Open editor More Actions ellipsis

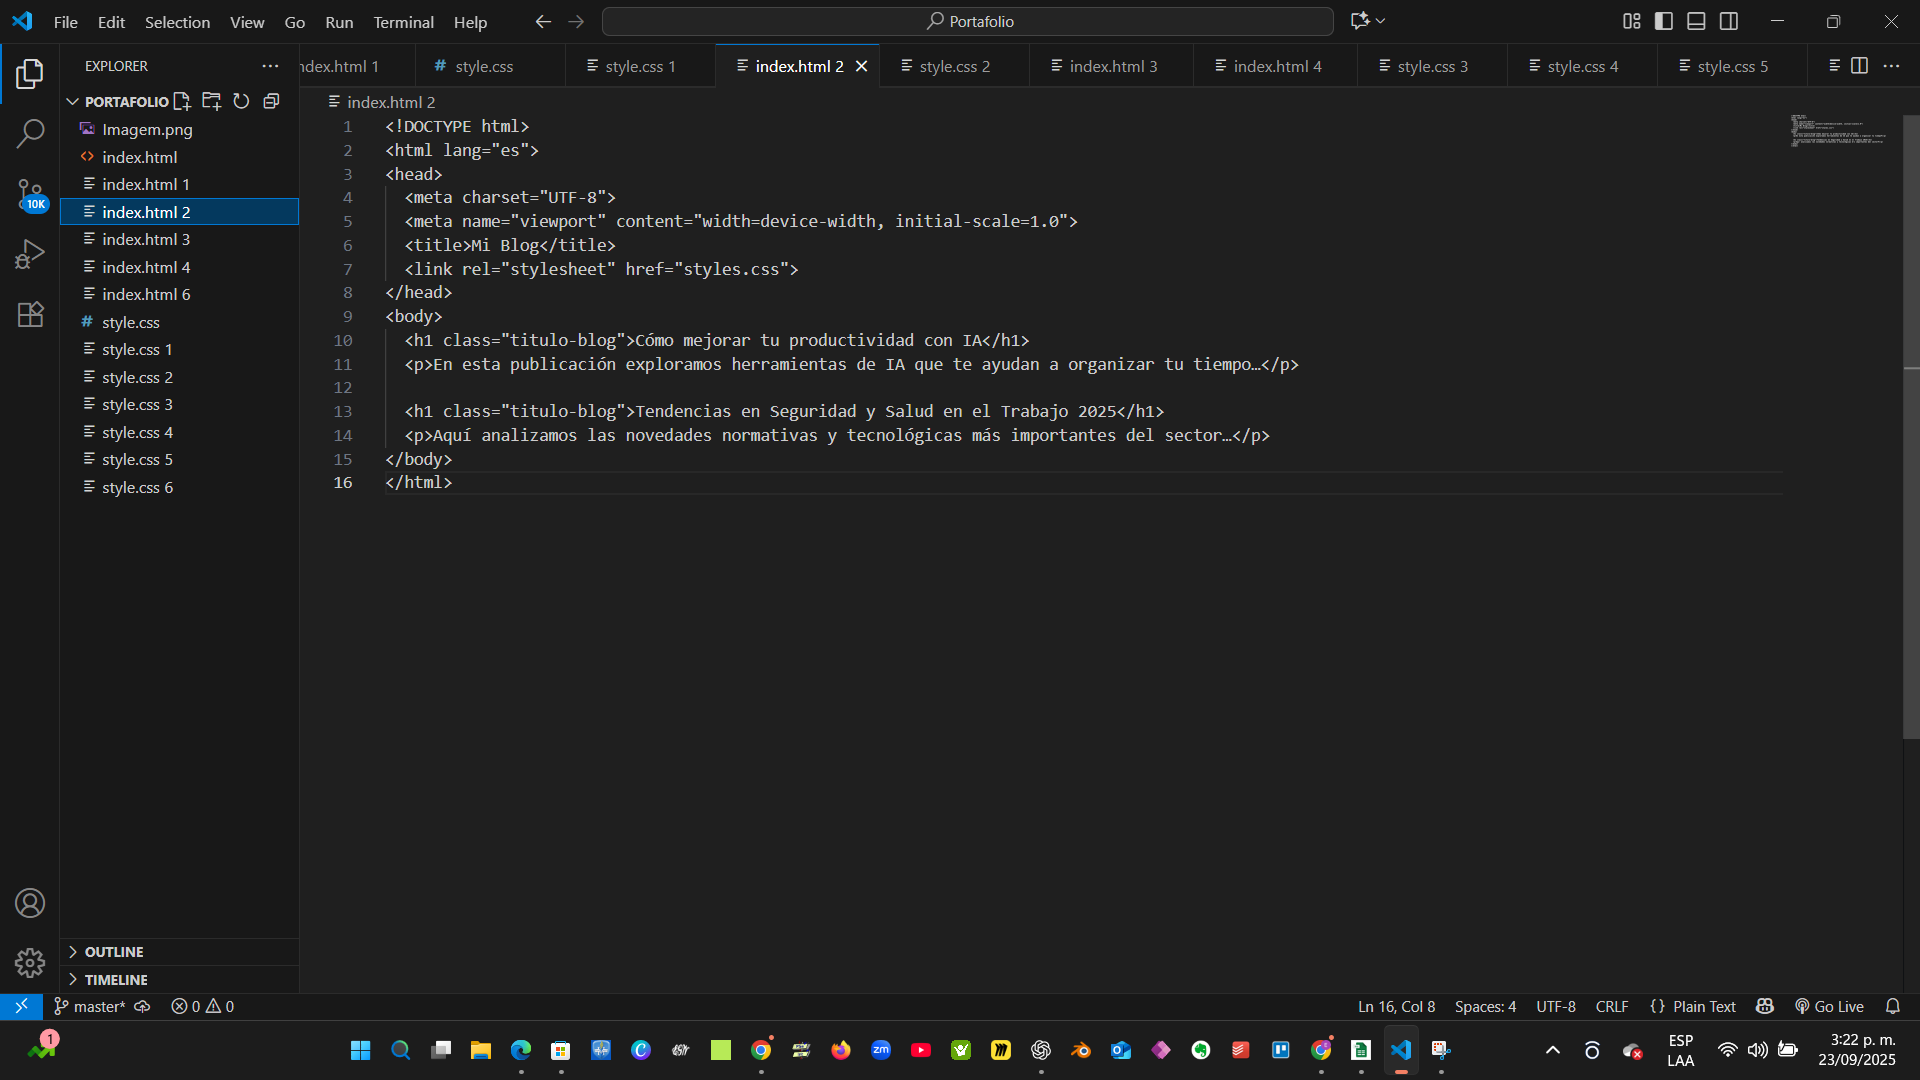coord(1891,66)
